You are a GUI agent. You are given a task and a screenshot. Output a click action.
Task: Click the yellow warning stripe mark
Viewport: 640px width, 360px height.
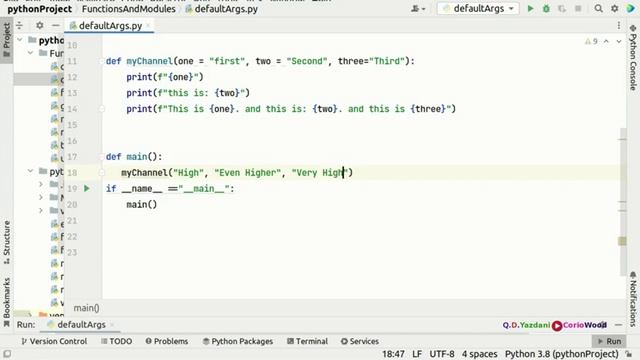point(622,241)
